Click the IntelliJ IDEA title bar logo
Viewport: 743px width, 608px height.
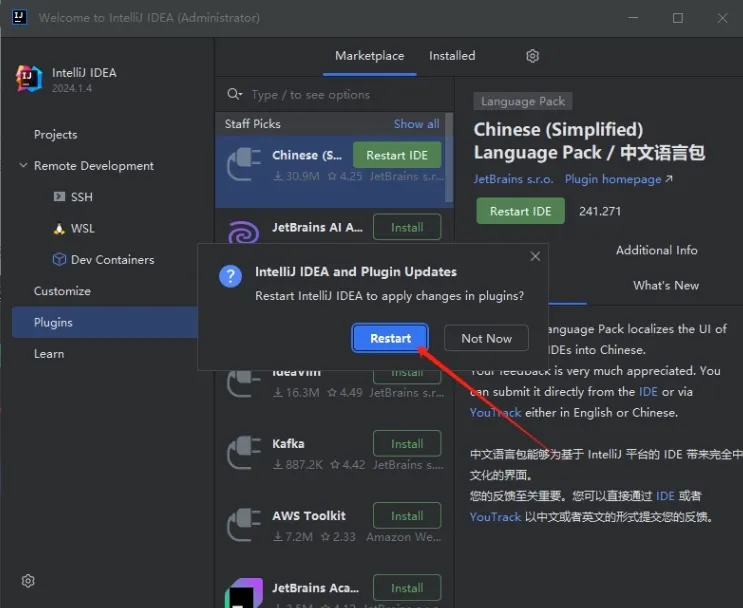coord(19,18)
